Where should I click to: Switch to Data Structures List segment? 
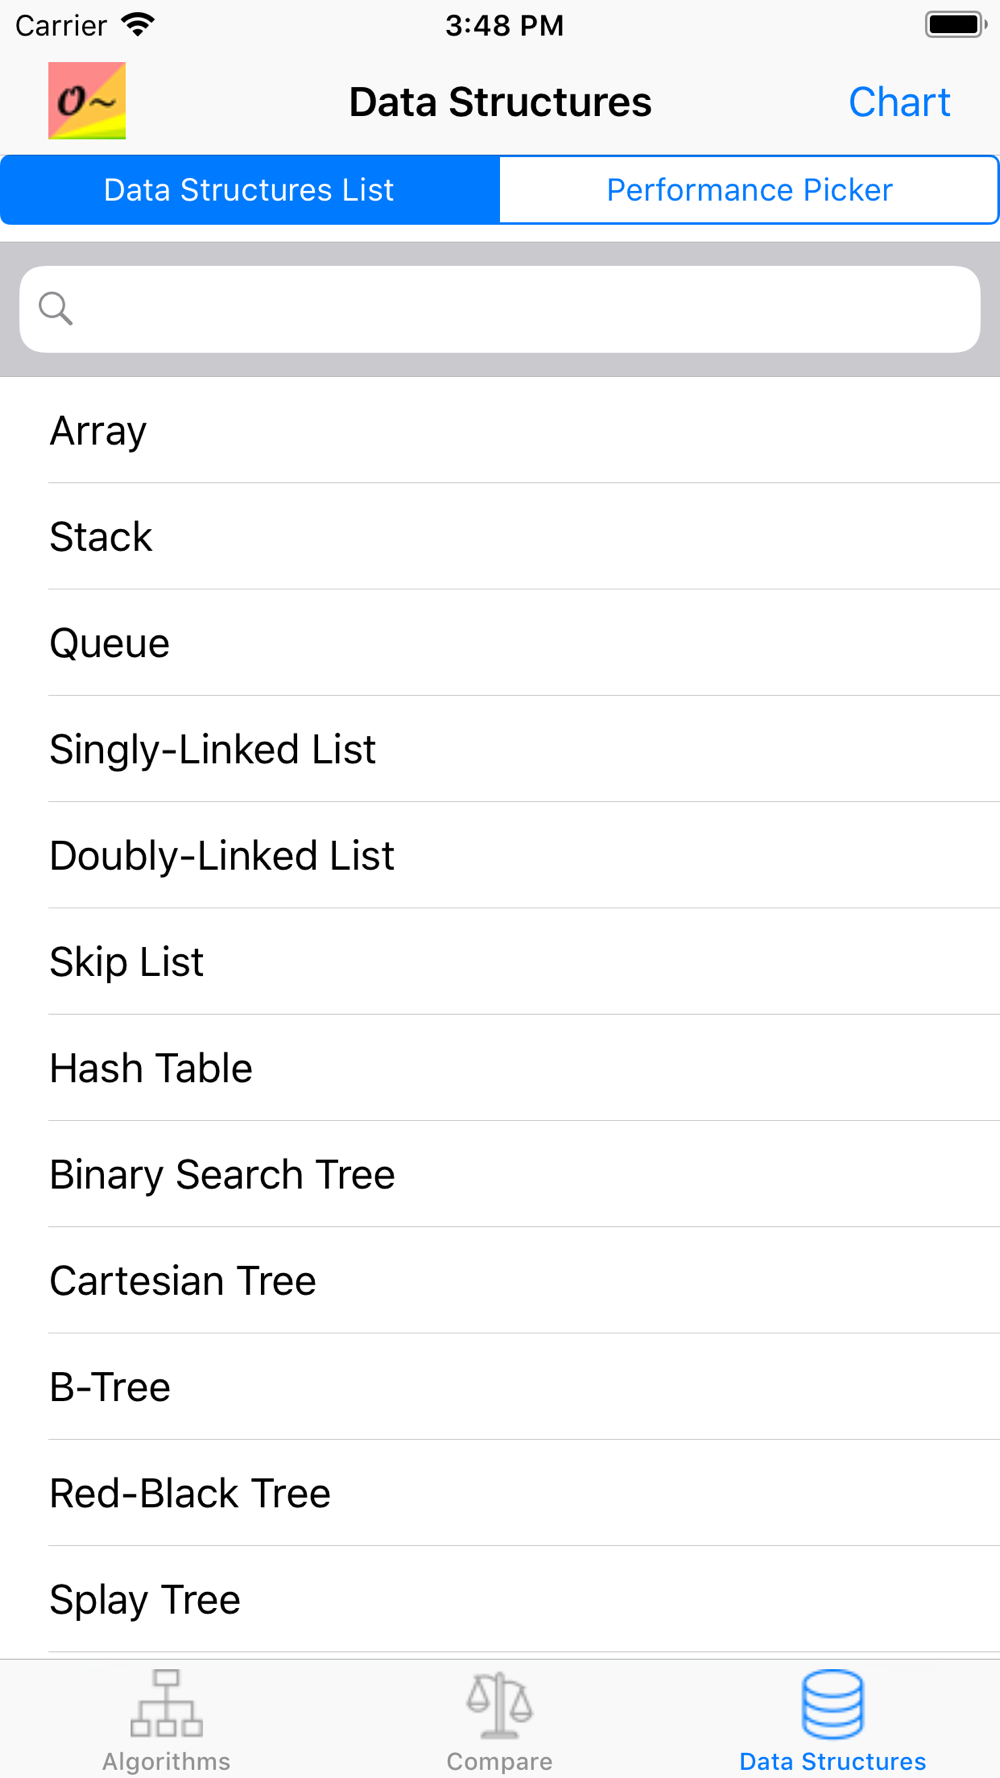(250, 190)
